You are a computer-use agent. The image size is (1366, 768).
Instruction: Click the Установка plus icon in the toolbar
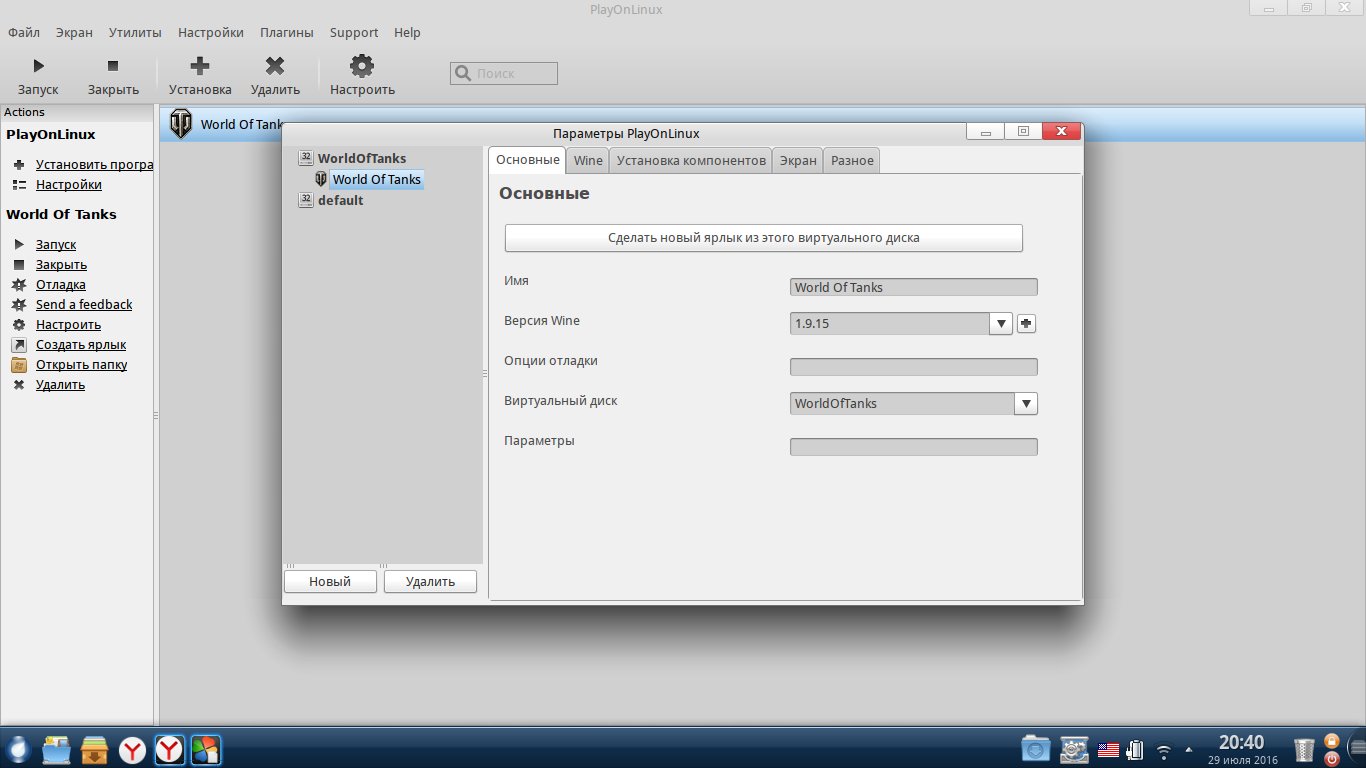(x=200, y=66)
